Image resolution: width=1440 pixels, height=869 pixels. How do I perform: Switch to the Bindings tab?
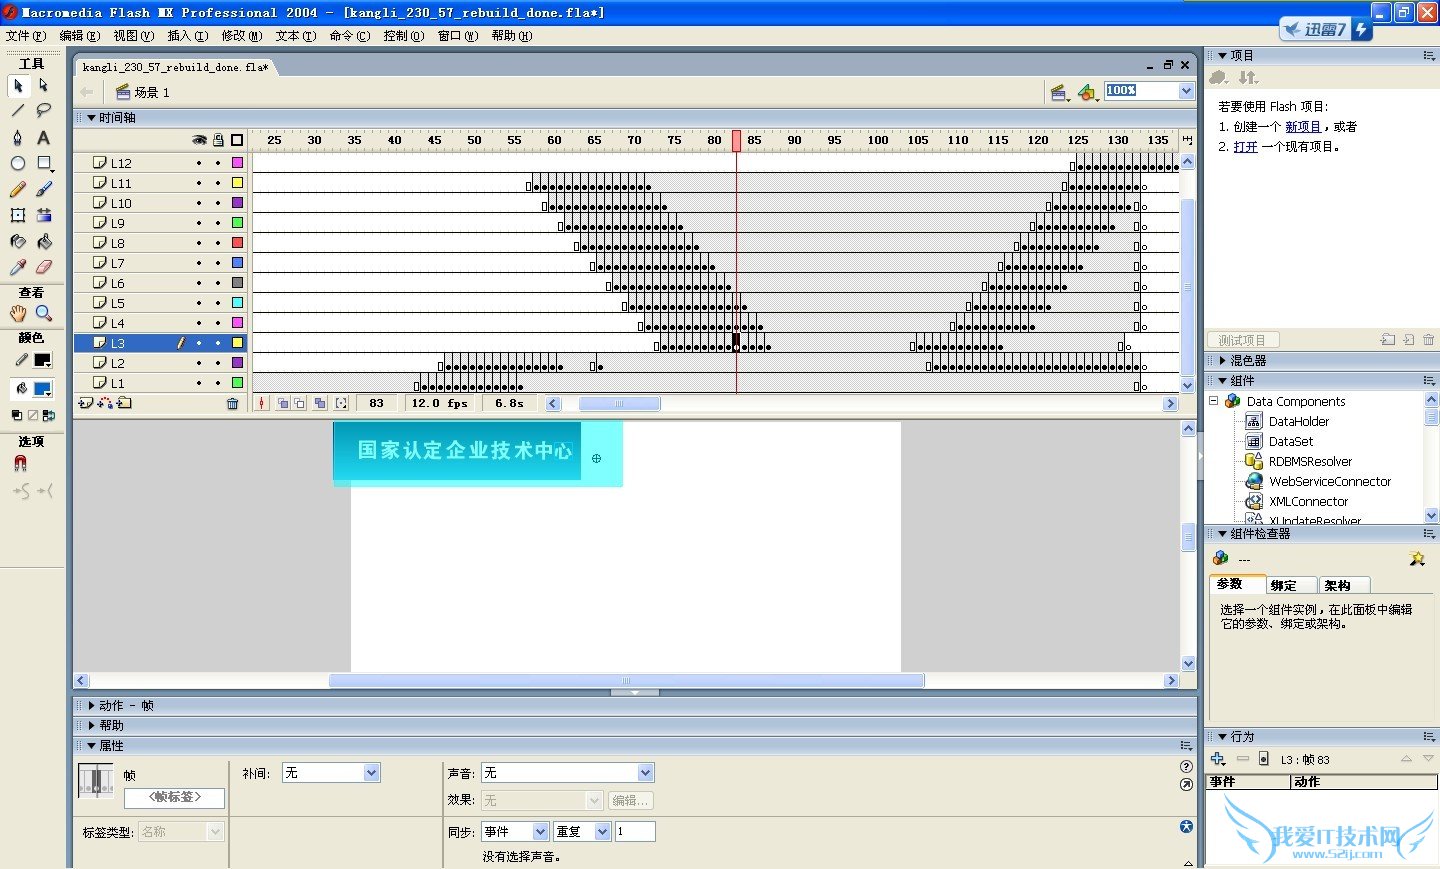1284,585
